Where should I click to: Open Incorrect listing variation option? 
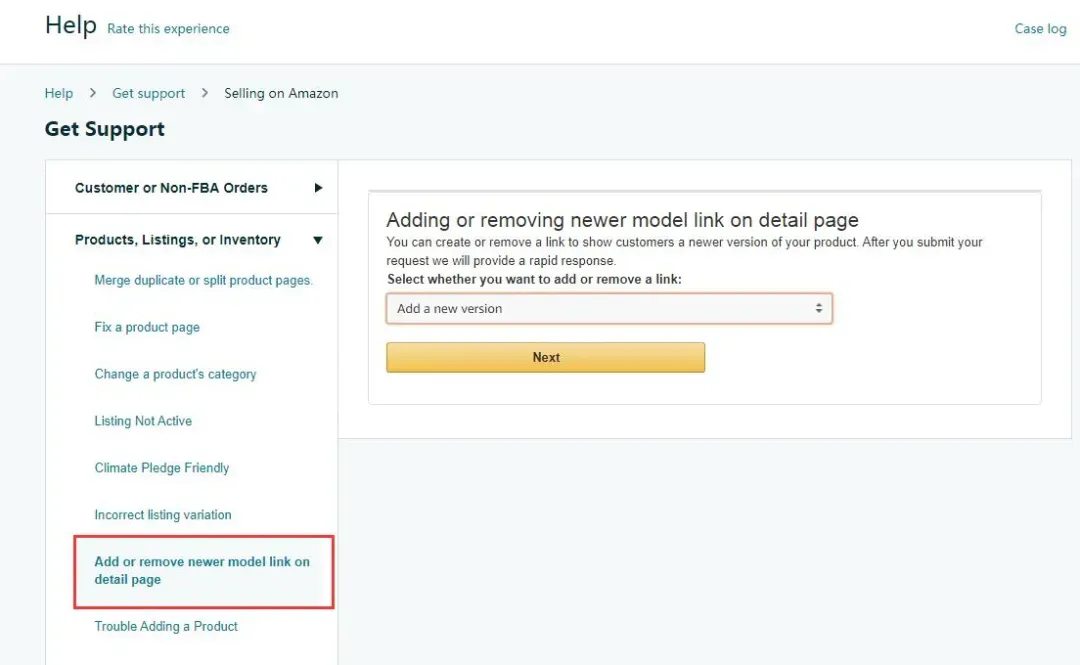click(163, 515)
